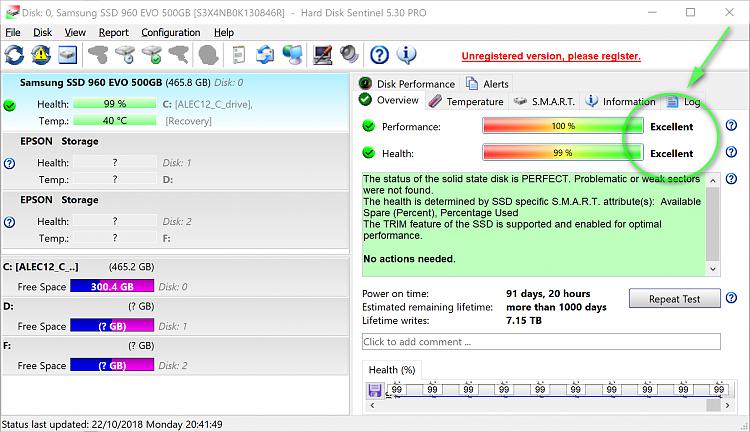Open the S.M.A.R.T. tab

[544, 101]
